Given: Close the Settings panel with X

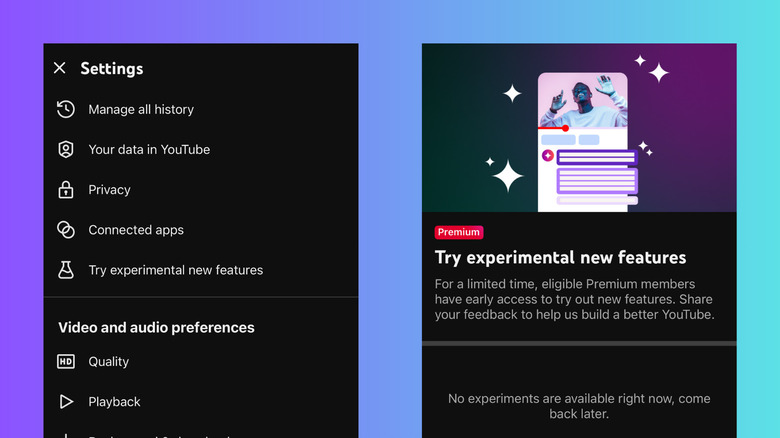Looking at the screenshot, I should point(60,68).
